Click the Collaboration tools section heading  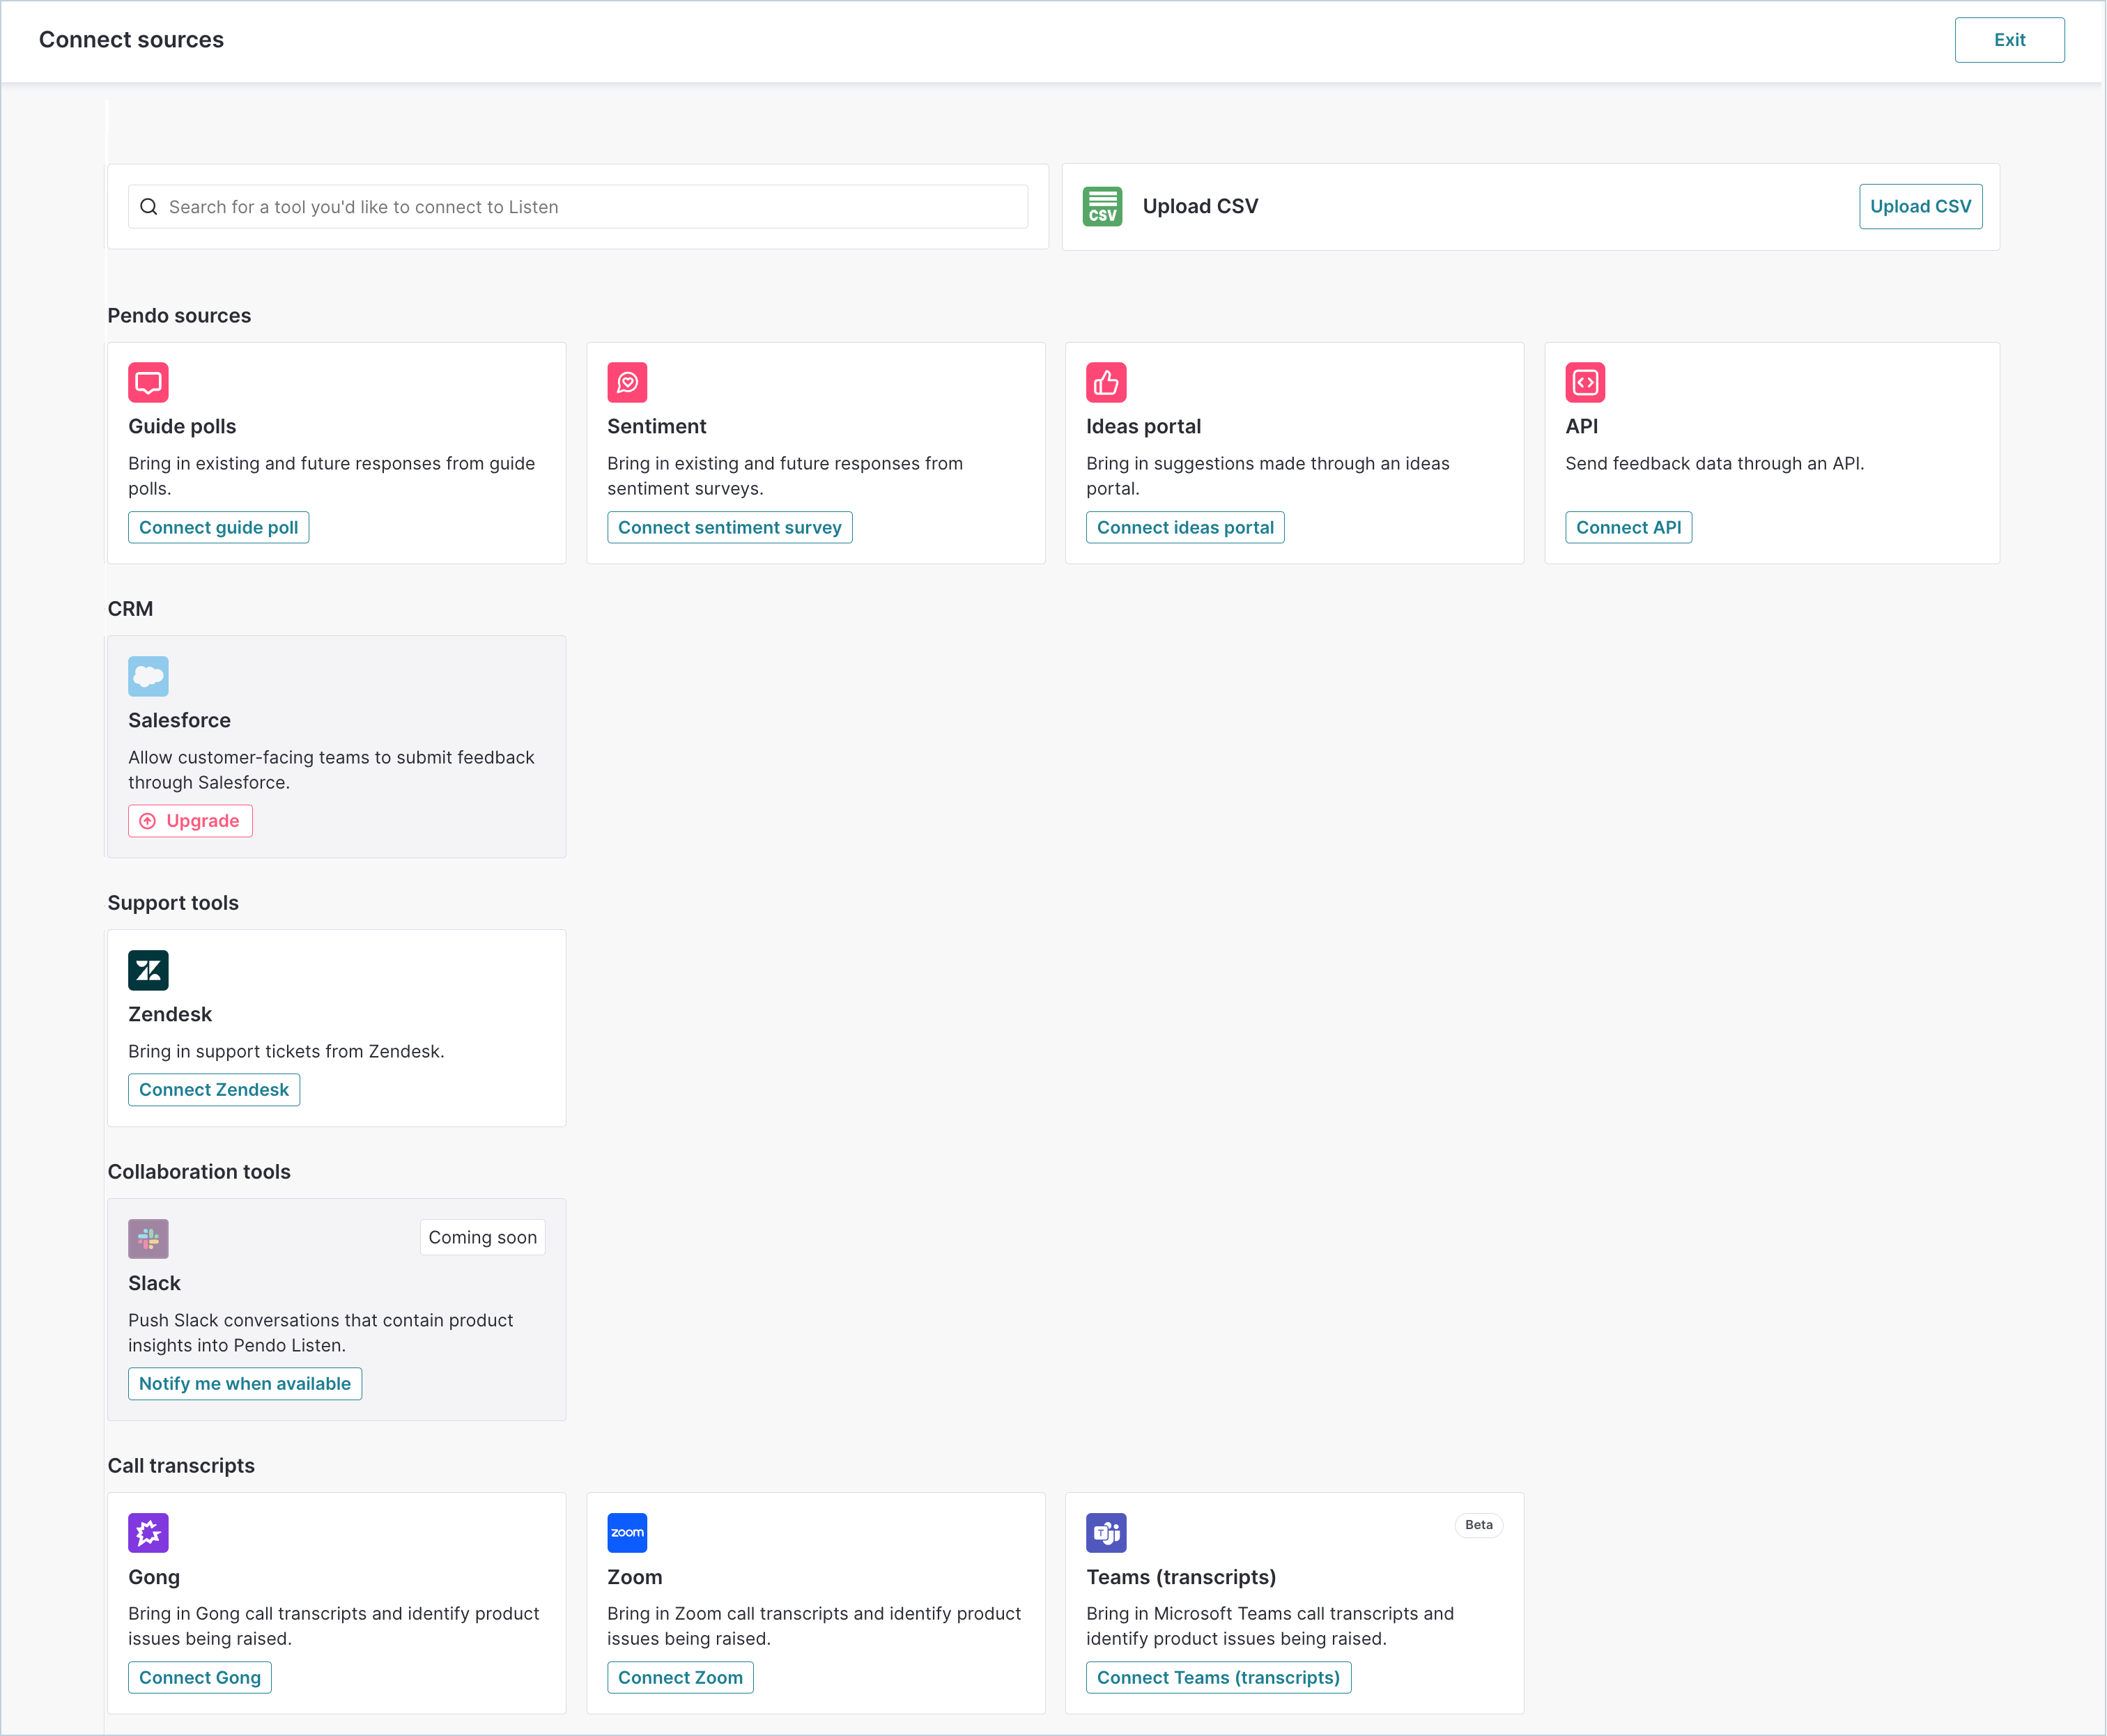pyautogui.click(x=199, y=1172)
